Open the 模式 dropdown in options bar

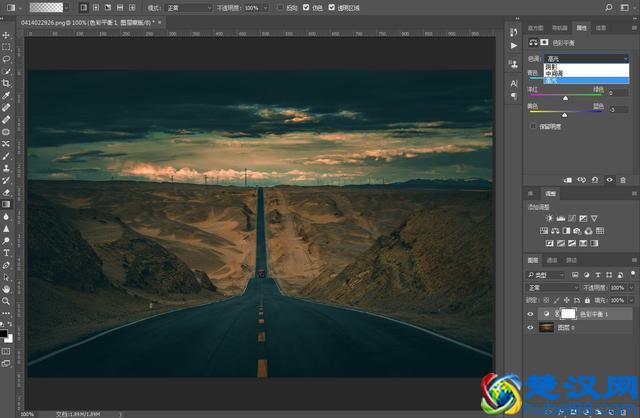[x=188, y=7]
